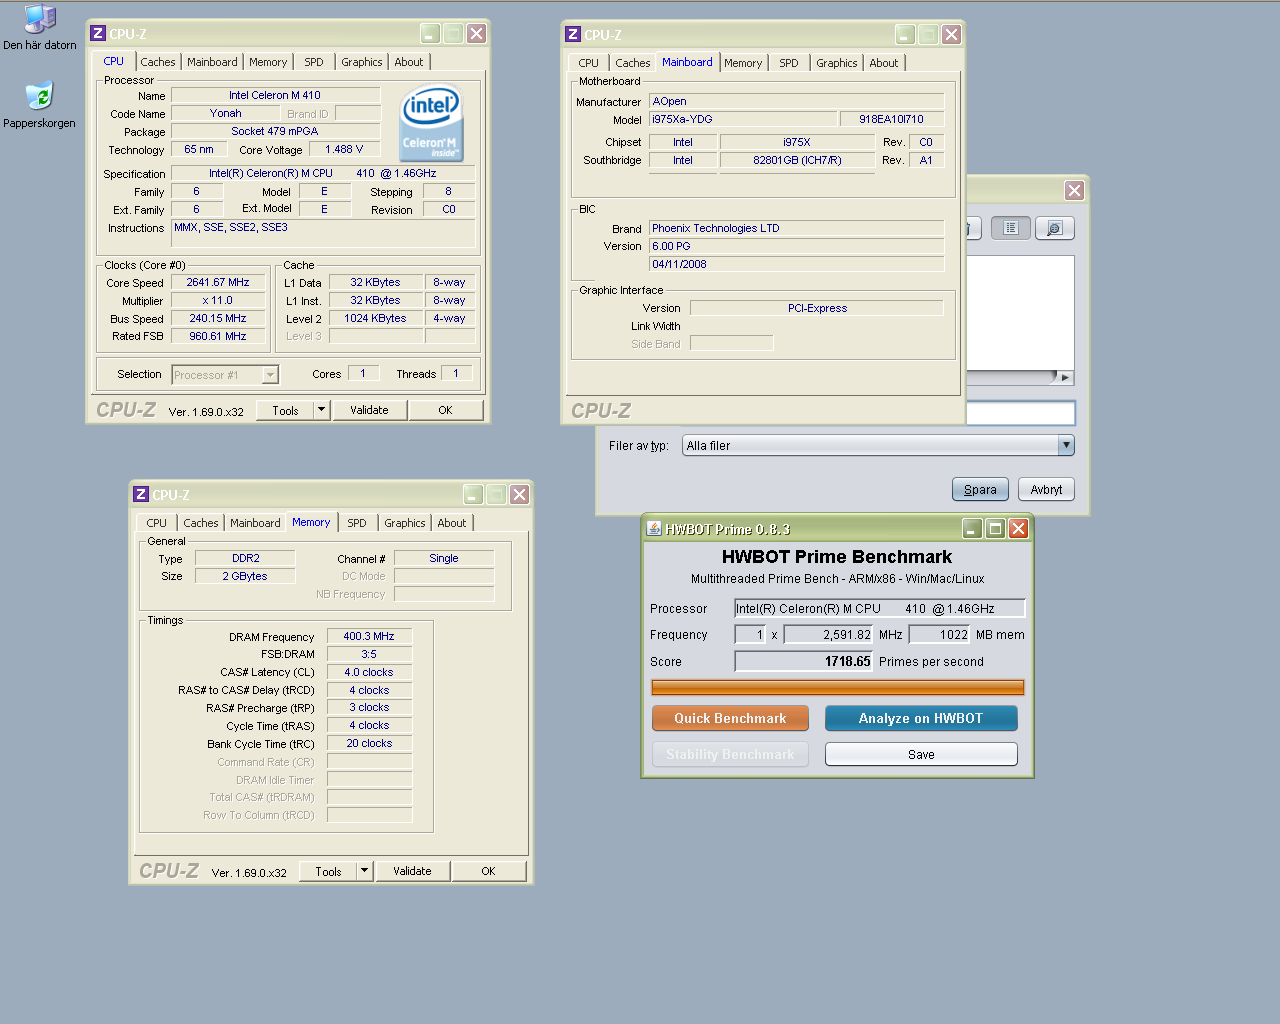Open About tab in the CPU-Z CPU tab window
This screenshot has height=1024, width=1280.
[409, 62]
